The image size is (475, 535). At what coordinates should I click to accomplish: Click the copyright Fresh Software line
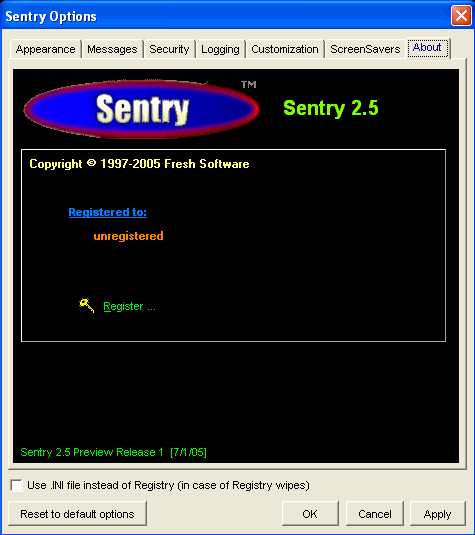tap(139, 164)
